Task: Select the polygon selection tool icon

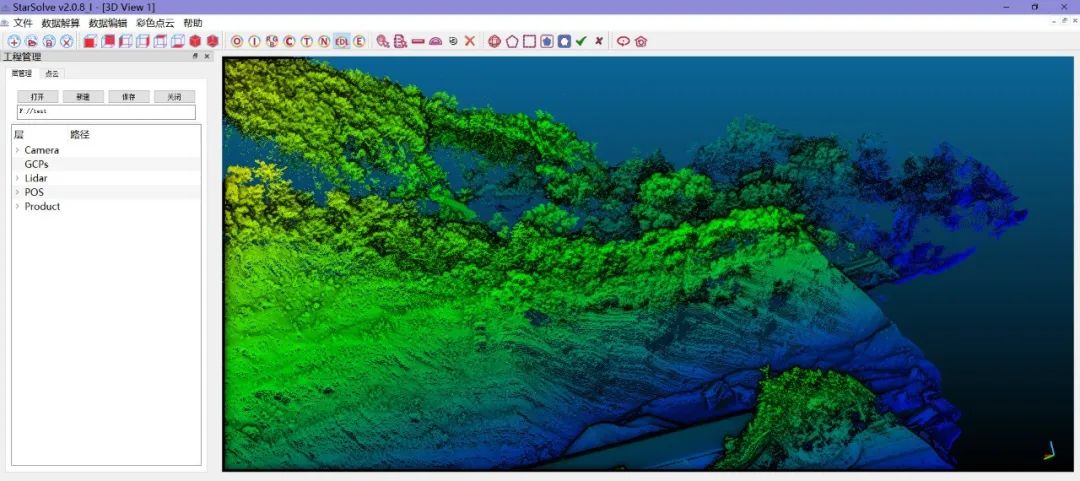Action: pyautogui.click(x=512, y=41)
